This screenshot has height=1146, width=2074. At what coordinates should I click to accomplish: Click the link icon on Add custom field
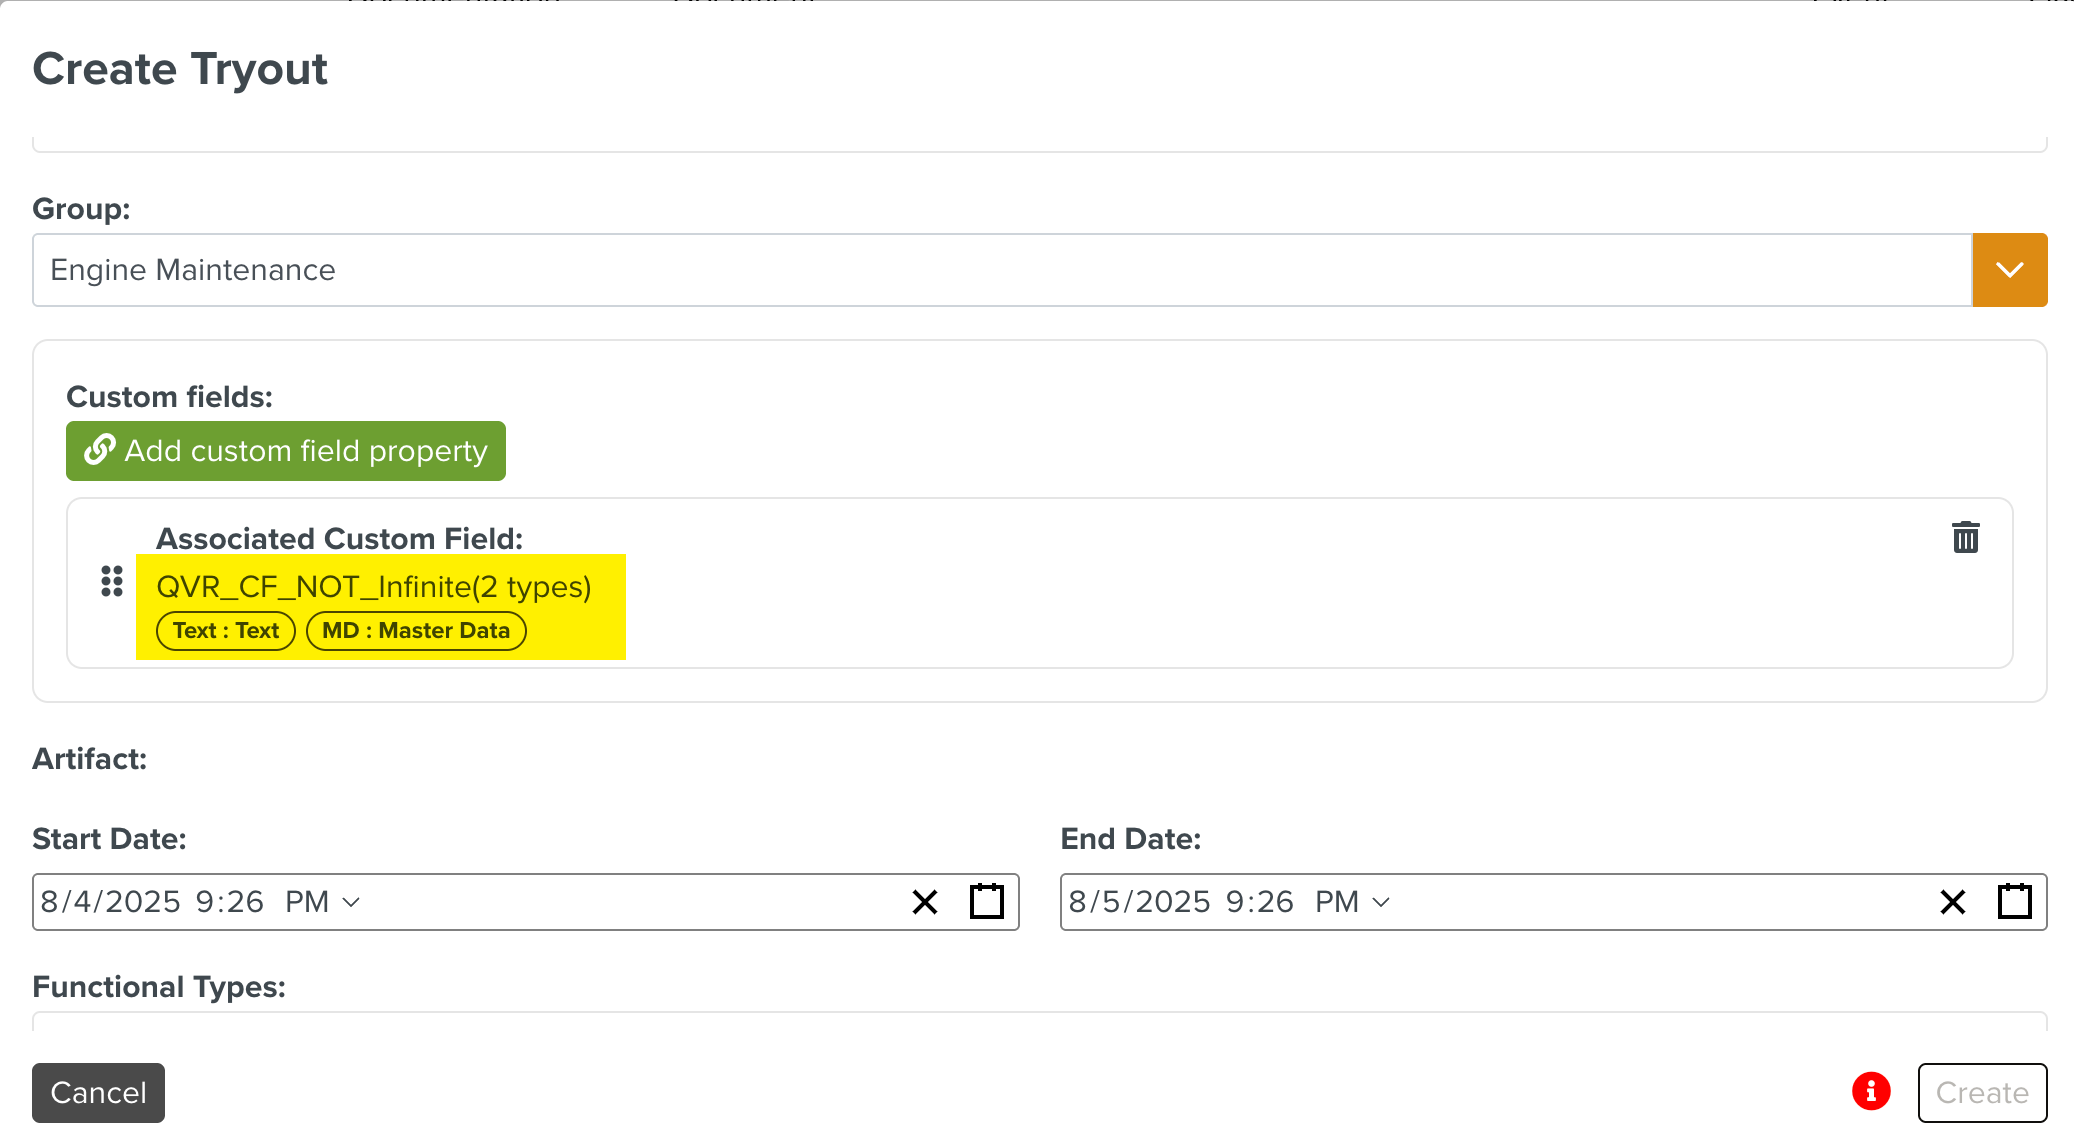pos(99,450)
